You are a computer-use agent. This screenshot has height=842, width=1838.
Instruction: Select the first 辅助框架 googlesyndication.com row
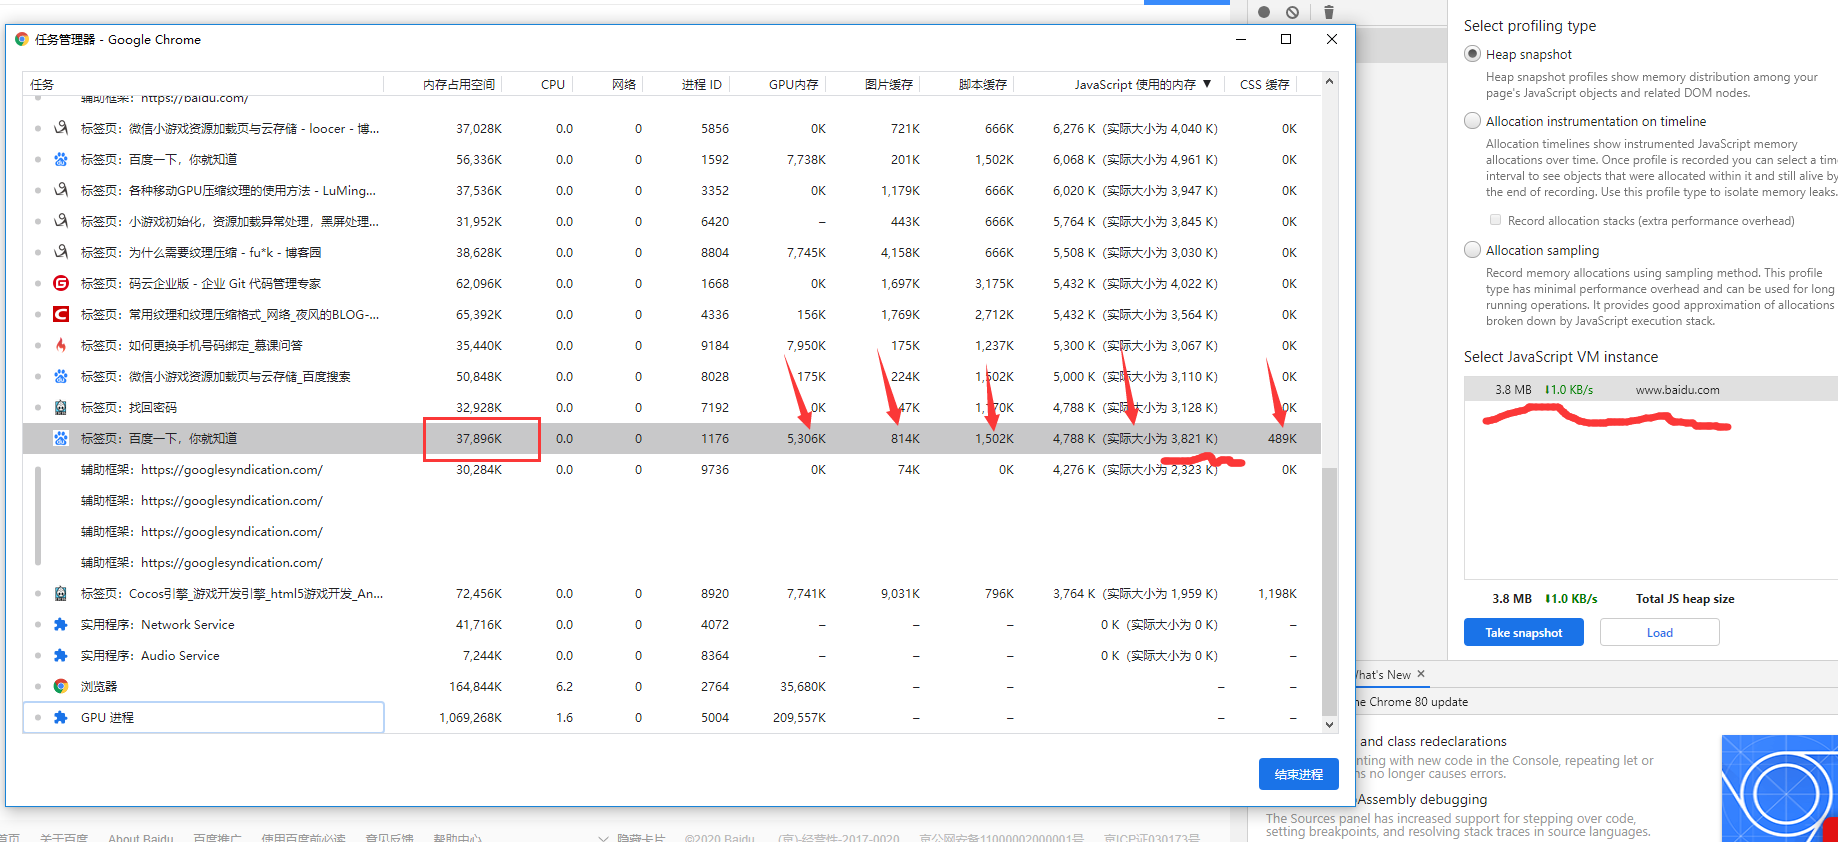[672, 469]
